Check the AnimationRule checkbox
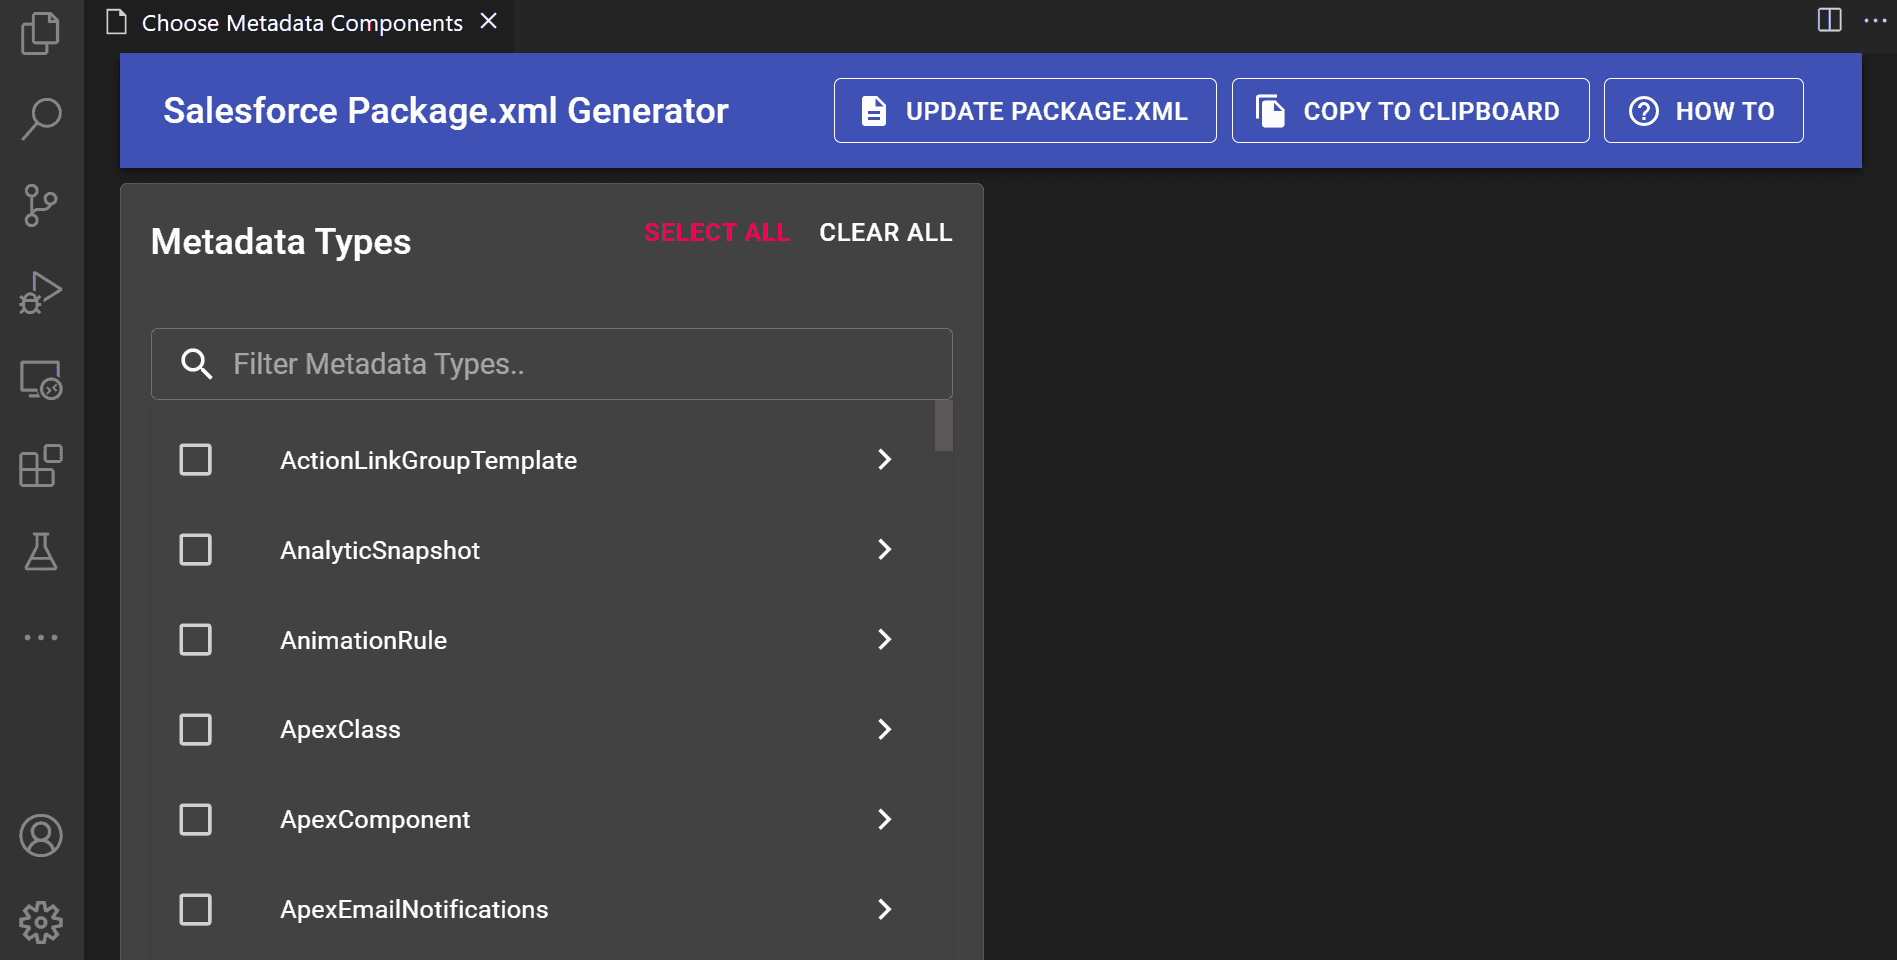Viewport: 1897px width, 960px height. [195, 640]
